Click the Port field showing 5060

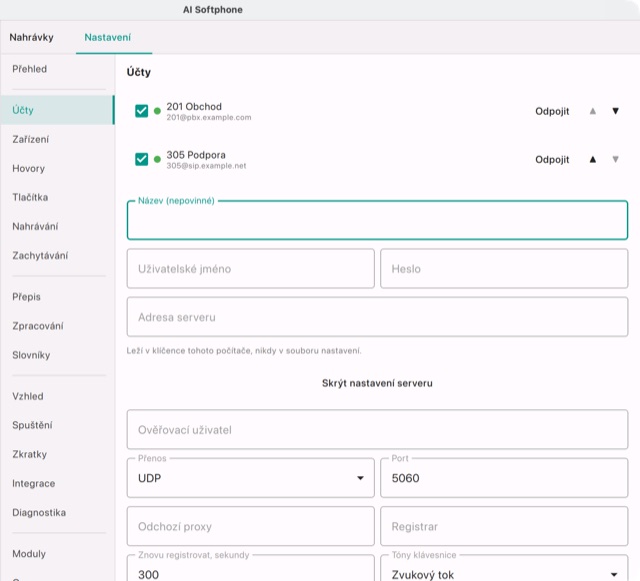click(x=504, y=478)
